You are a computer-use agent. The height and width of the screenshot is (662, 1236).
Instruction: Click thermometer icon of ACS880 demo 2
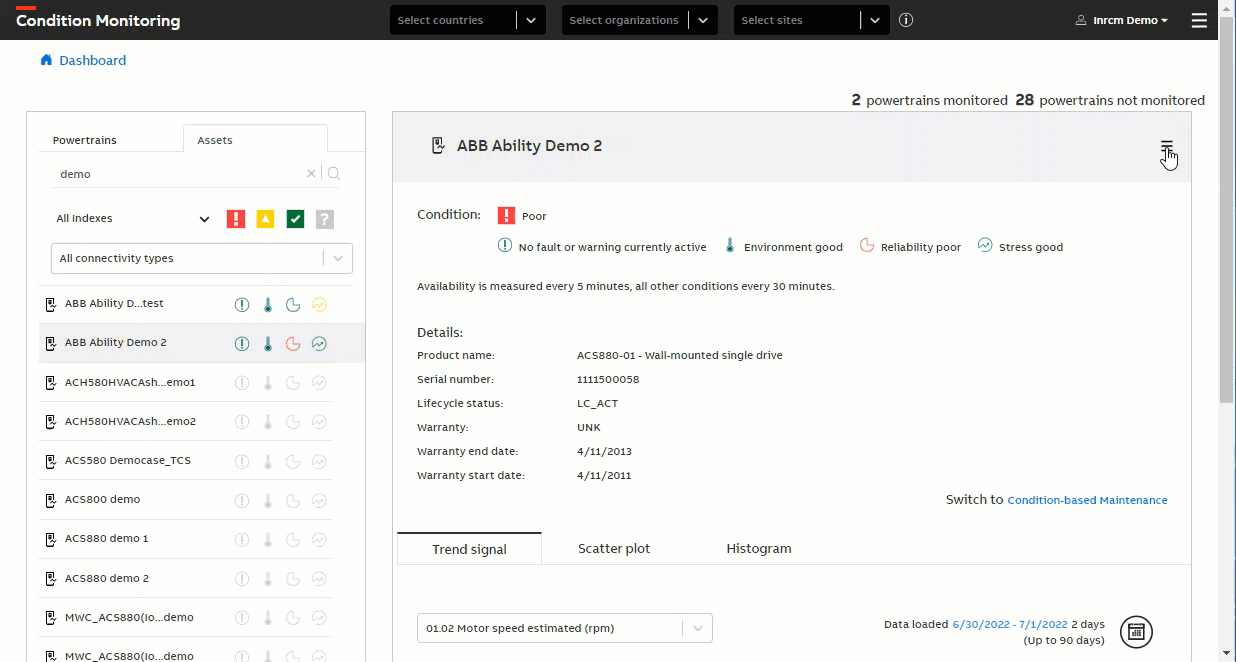point(268,579)
